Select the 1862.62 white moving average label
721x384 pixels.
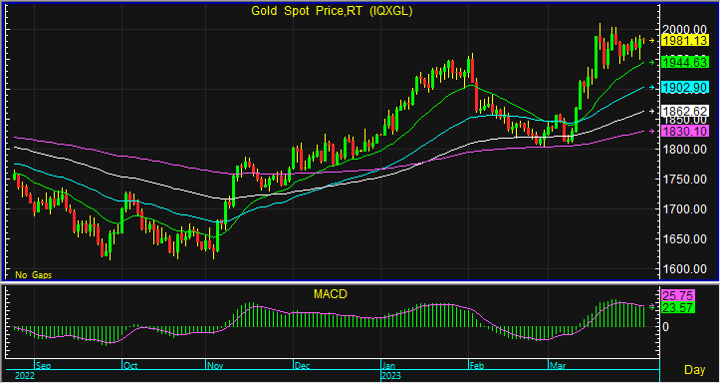click(x=685, y=111)
